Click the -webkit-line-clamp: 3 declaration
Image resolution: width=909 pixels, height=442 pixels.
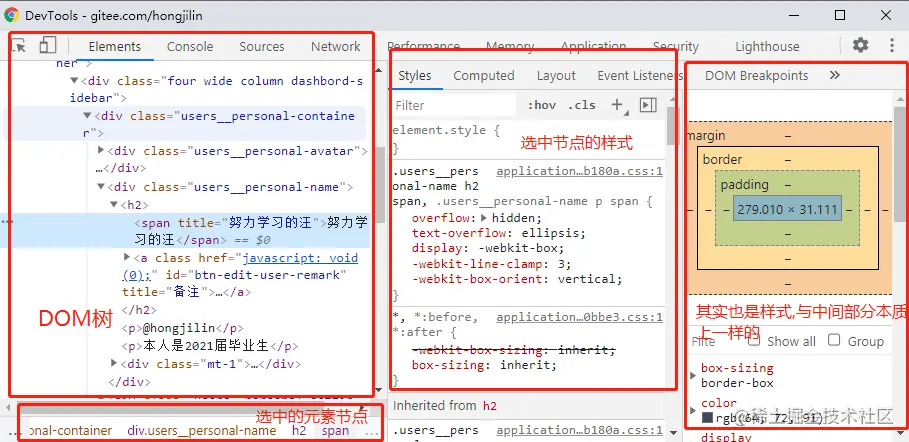[x=492, y=264]
